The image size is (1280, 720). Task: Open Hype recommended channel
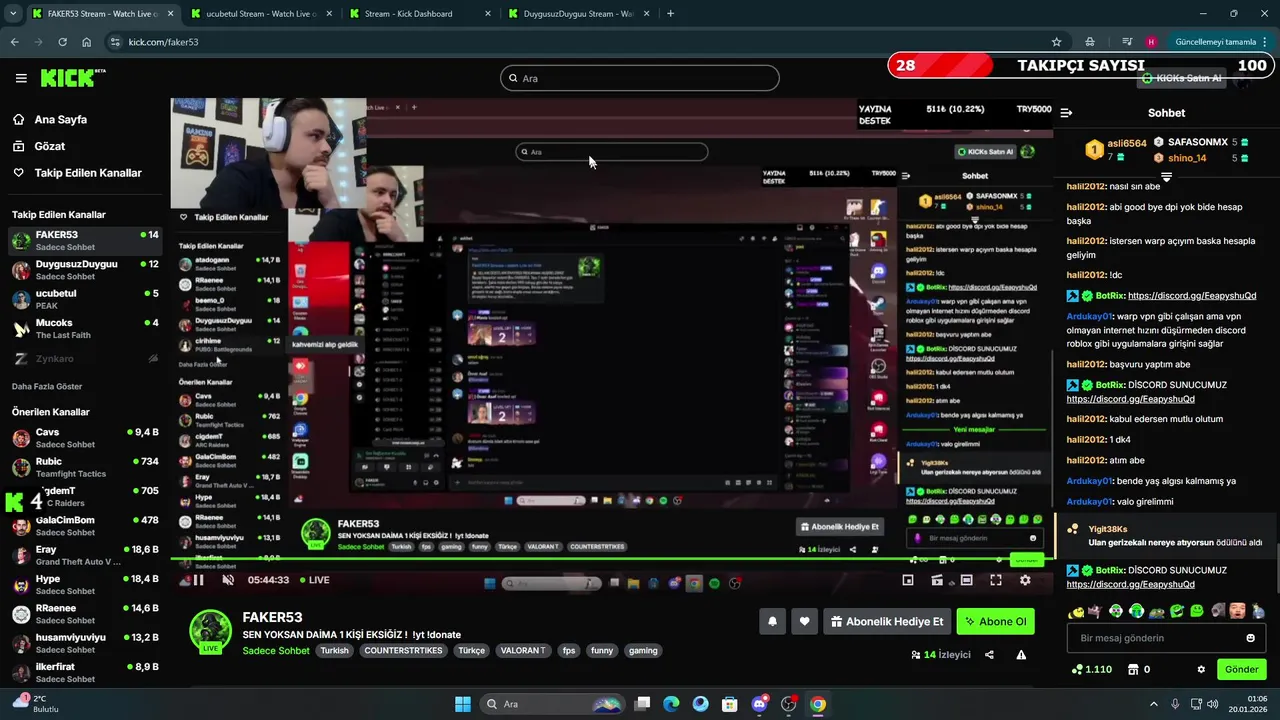[85, 584]
